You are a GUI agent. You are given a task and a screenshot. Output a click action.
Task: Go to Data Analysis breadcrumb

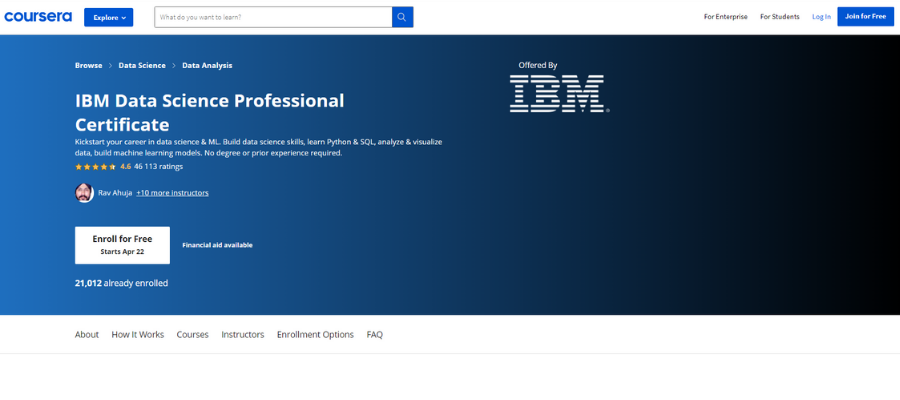207,65
